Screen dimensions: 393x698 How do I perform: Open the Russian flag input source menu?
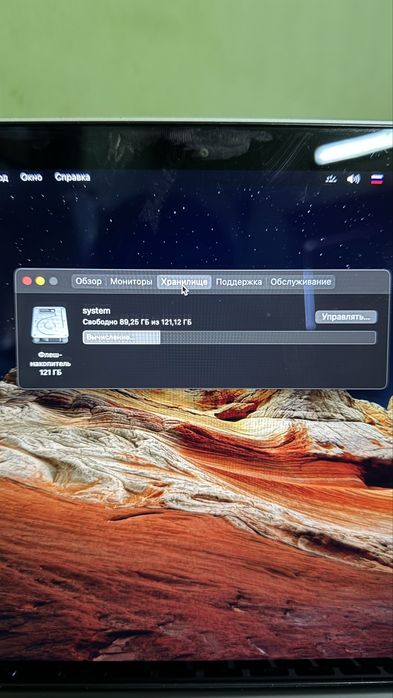(377, 179)
